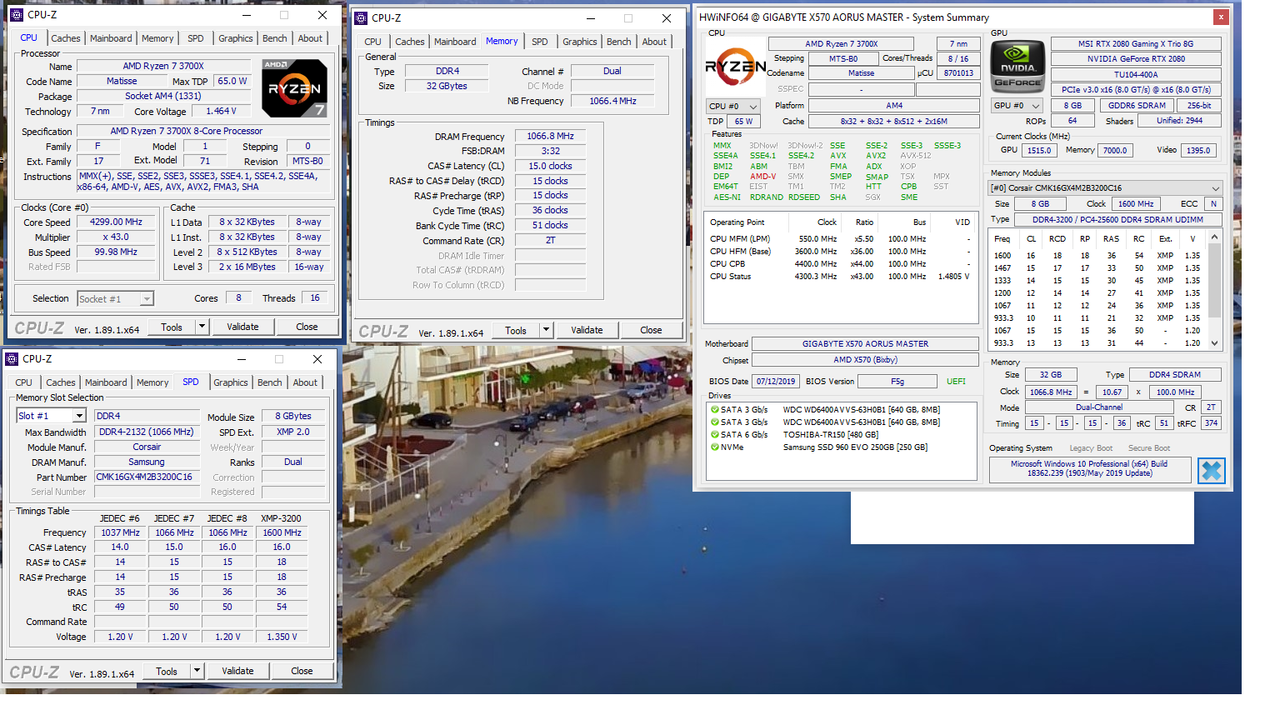Open the Slot #1 memory slot dropdown
The image size is (1280, 720).
79,416
